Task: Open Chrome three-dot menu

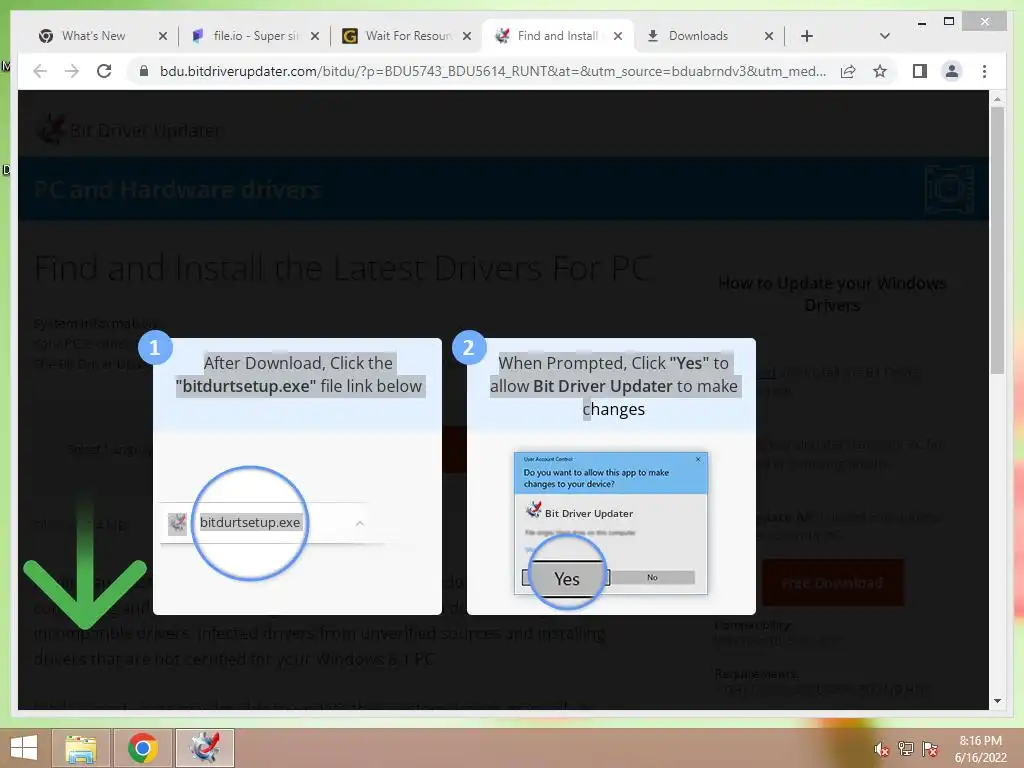Action: pyautogui.click(x=984, y=71)
